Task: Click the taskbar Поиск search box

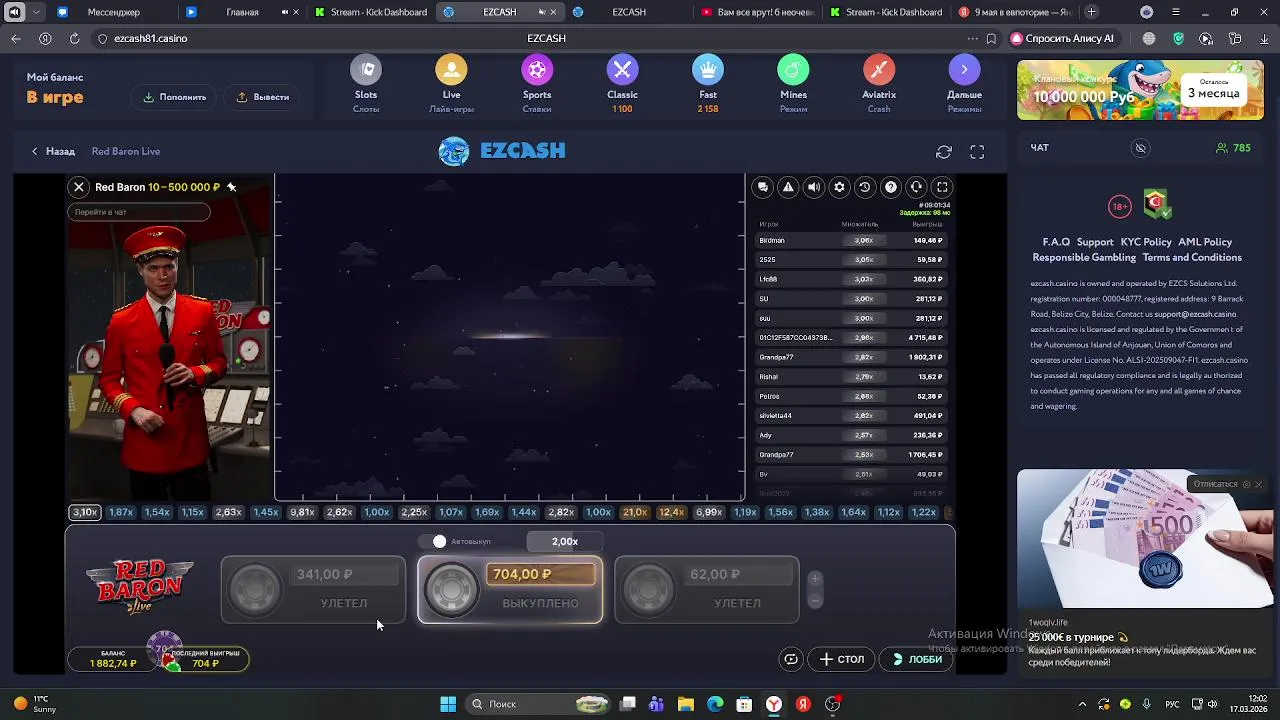Action: pyautogui.click(x=540, y=704)
